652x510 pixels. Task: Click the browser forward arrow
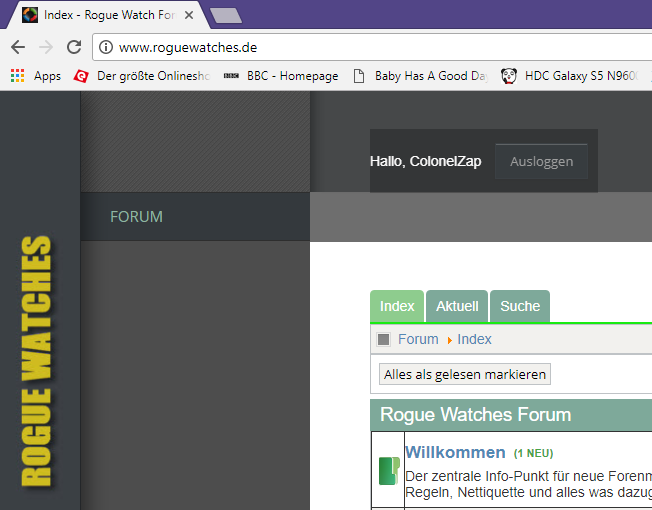(x=46, y=47)
